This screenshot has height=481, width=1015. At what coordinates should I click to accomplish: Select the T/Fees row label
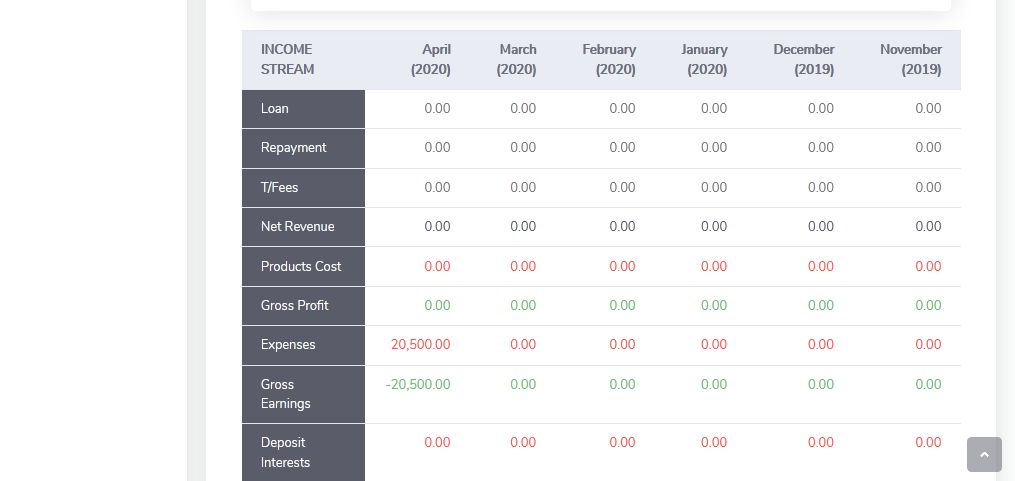[x=279, y=188]
